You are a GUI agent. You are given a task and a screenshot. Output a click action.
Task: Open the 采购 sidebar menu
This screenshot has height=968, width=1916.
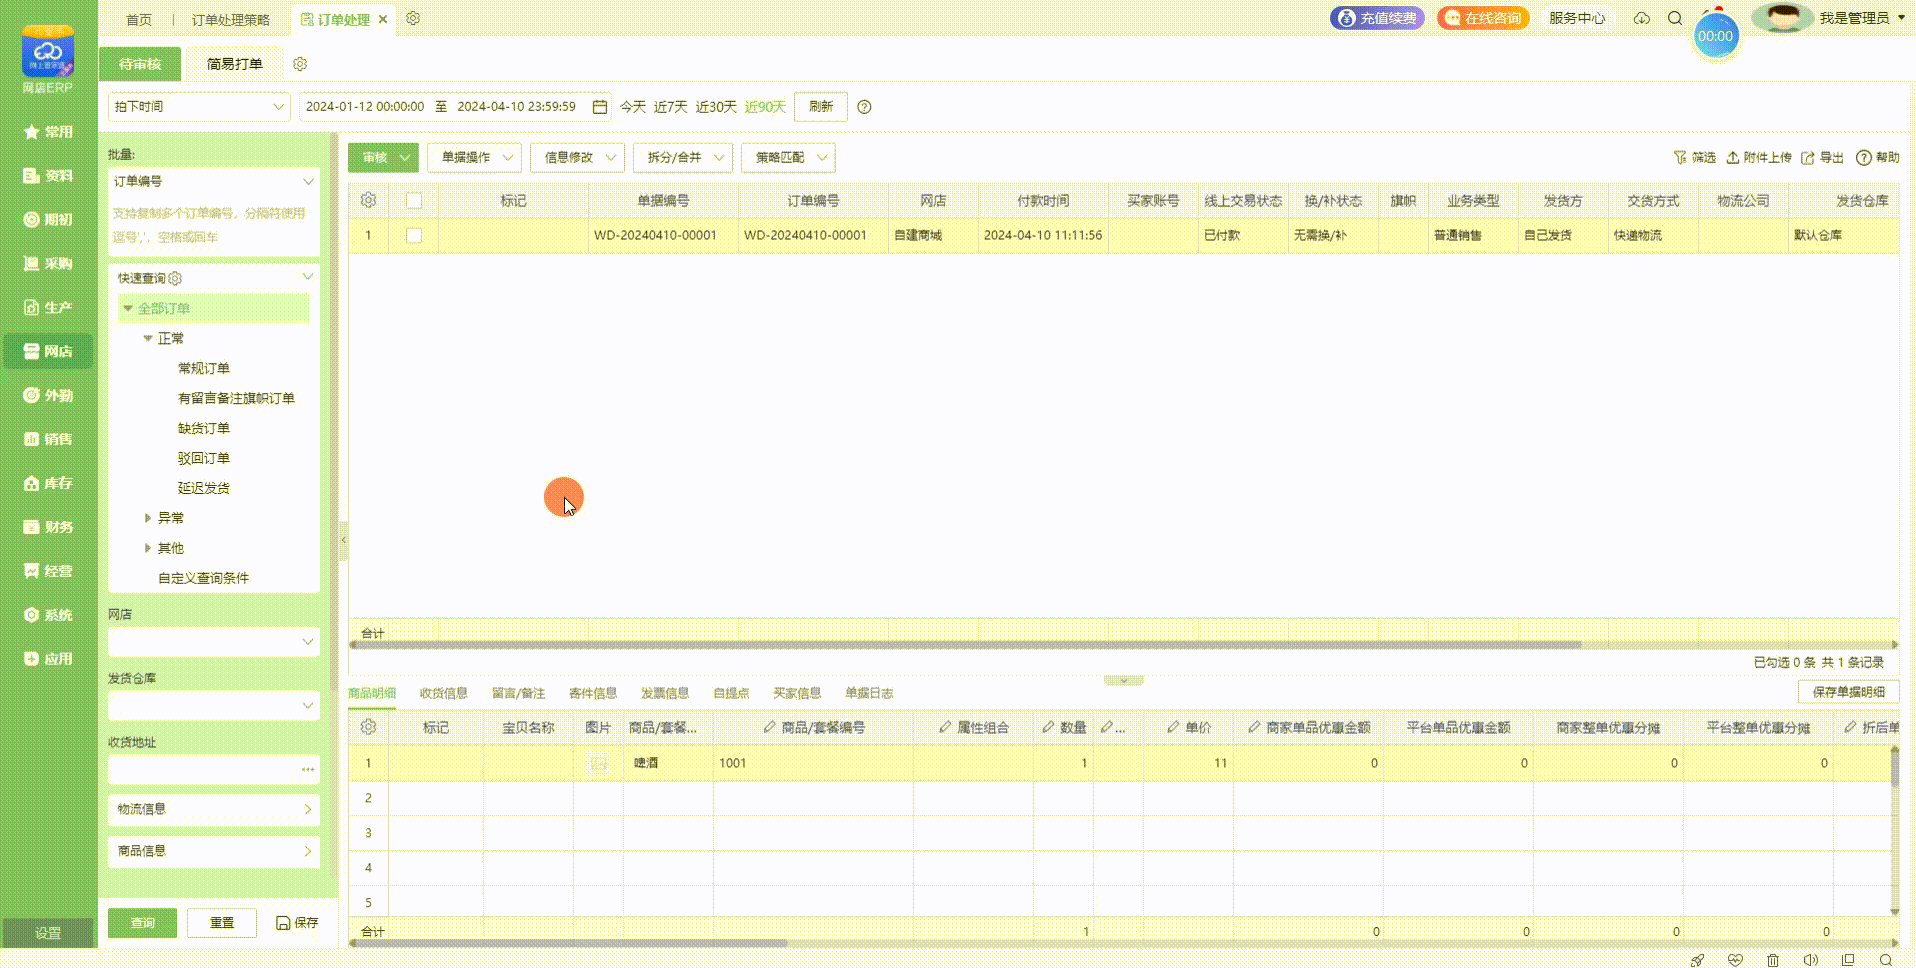click(x=48, y=264)
